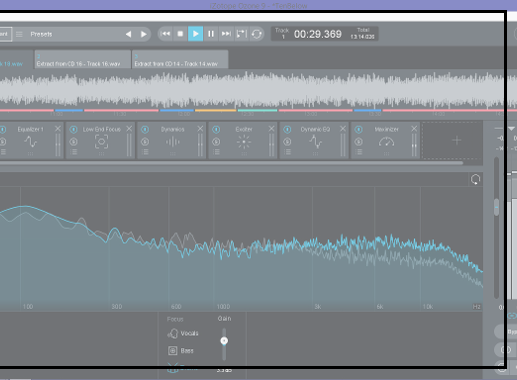This screenshot has height=380, width=517.
Task: Select Vocals focus mode
Action: [x=183, y=333]
